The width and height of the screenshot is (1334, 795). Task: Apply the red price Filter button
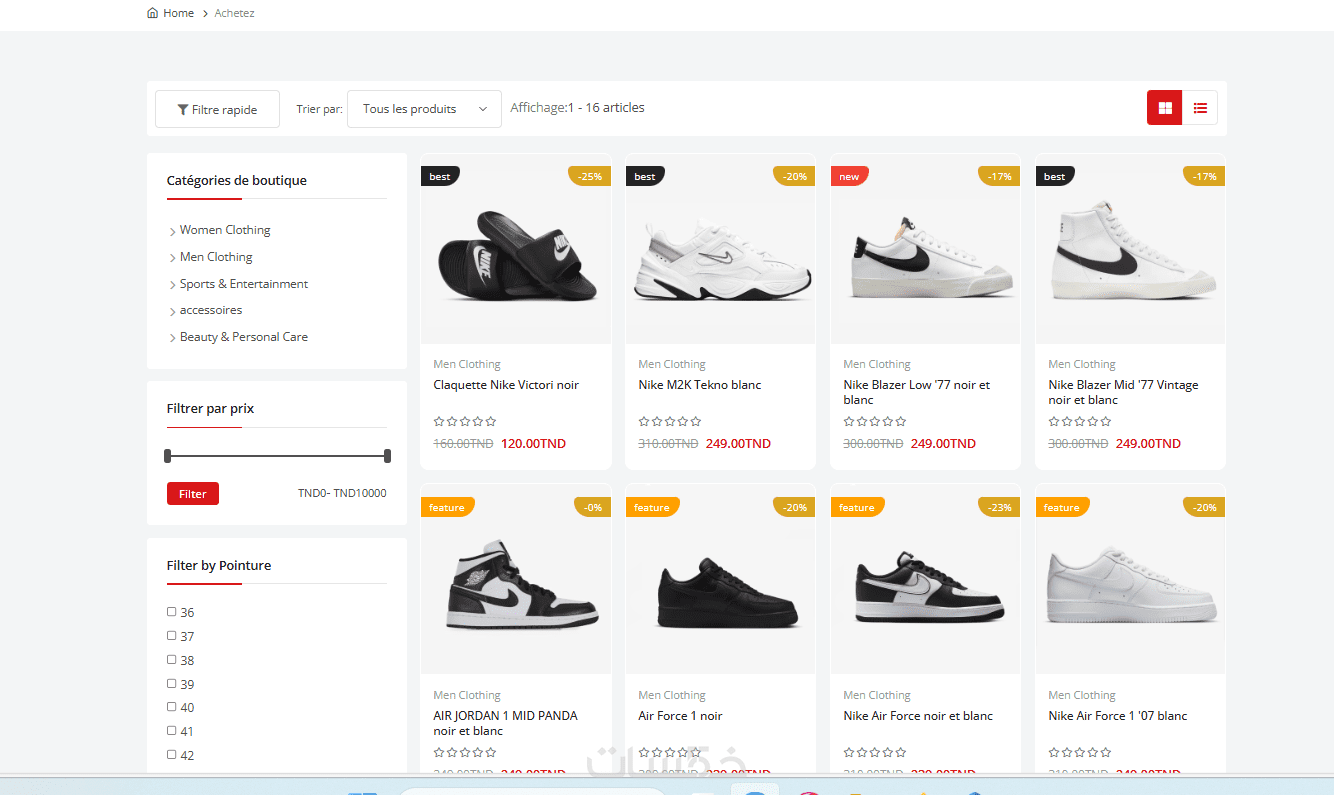[193, 493]
